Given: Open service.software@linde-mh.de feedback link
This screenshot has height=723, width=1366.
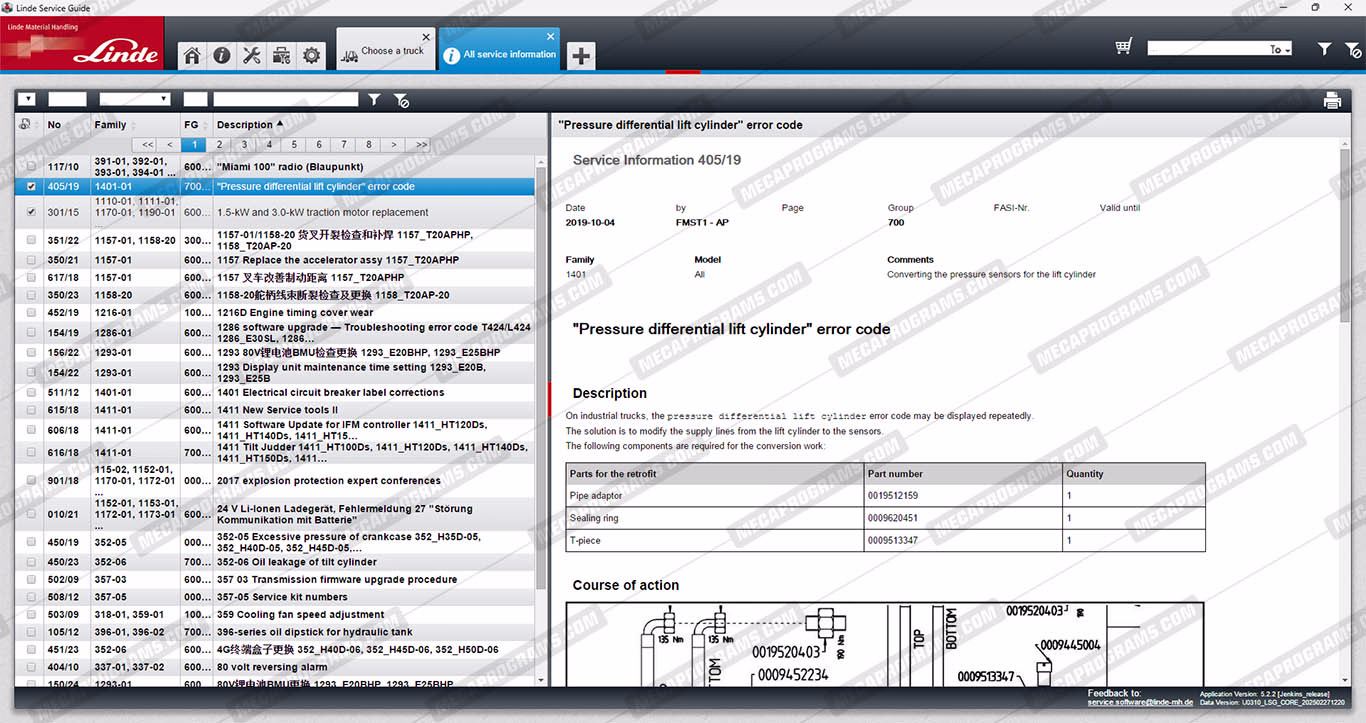Looking at the screenshot, I should tap(1140, 703).
